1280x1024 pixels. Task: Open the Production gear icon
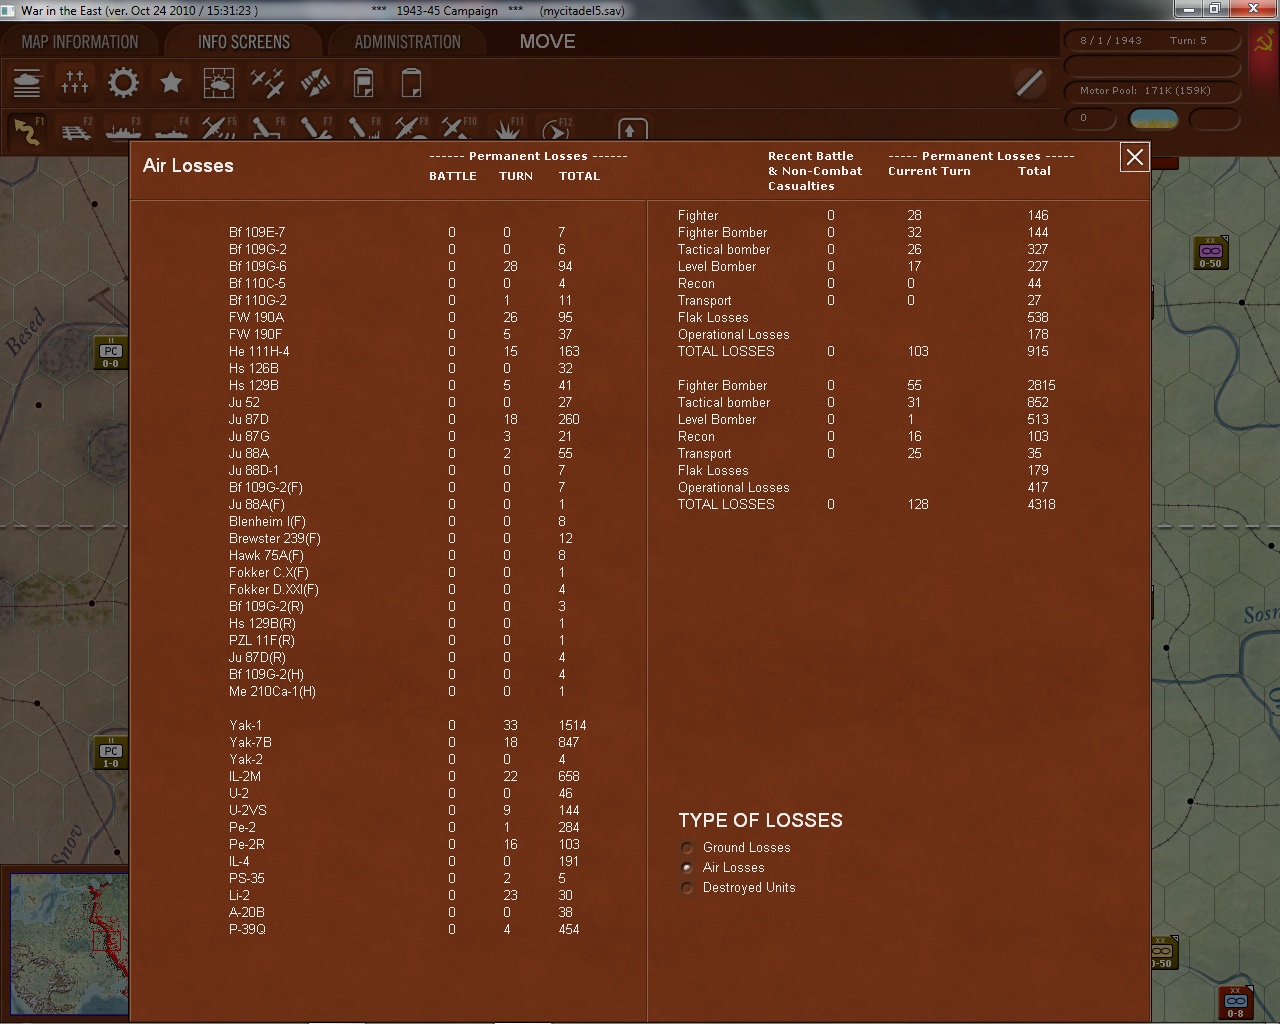(x=123, y=83)
